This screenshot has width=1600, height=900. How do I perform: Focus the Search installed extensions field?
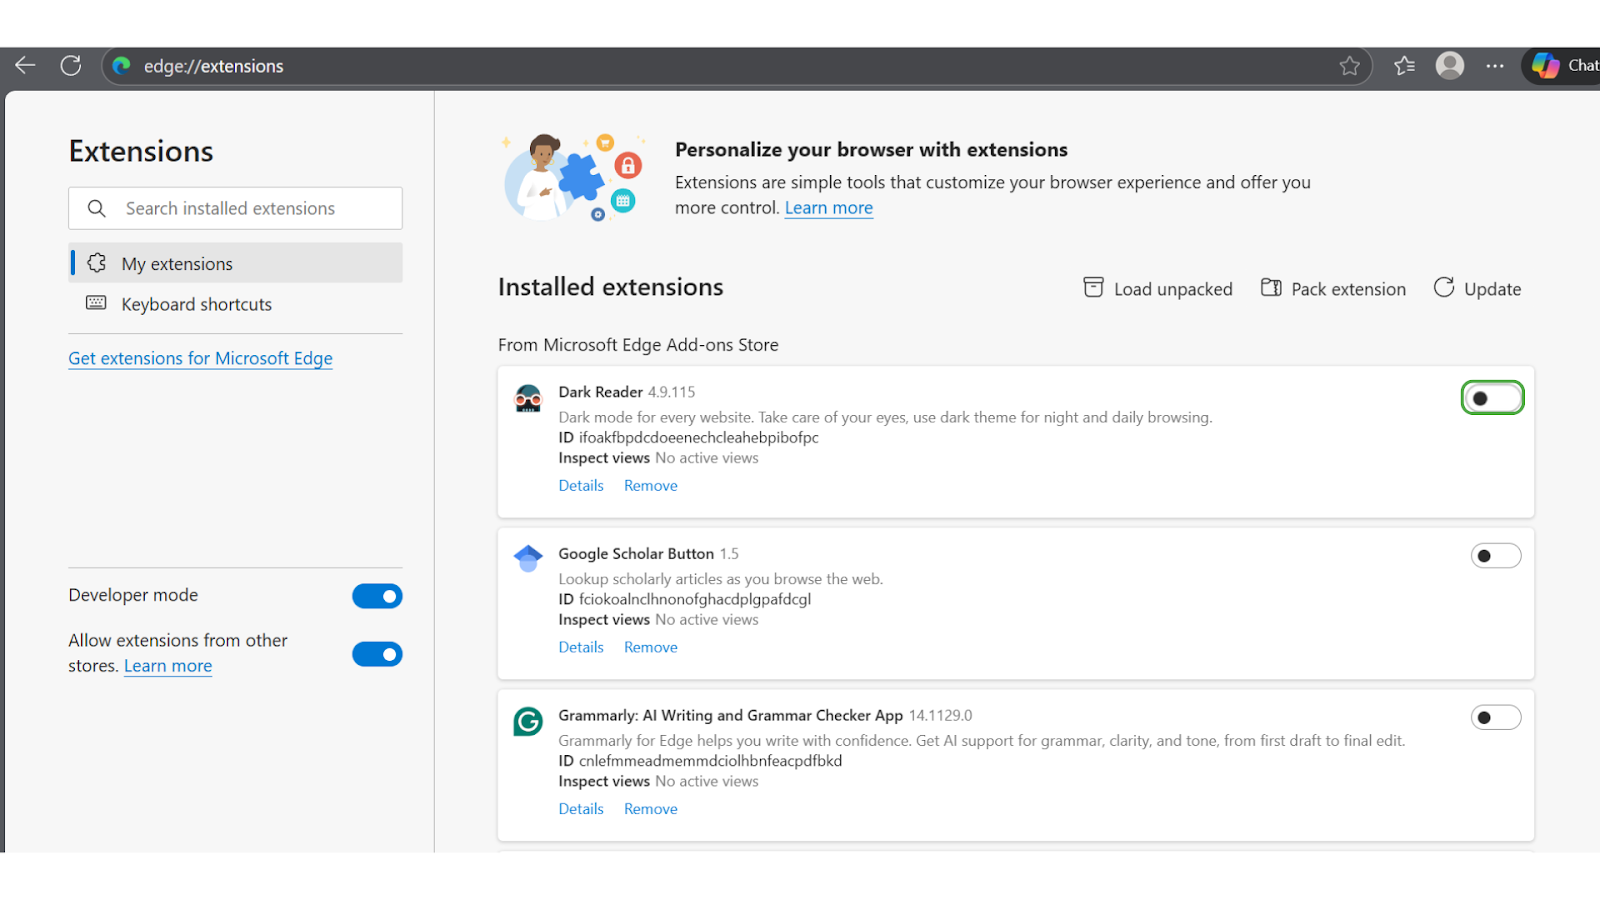(236, 208)
